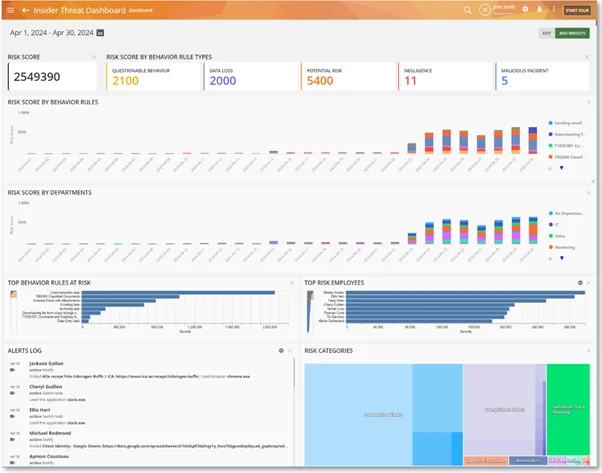Click the Start Tour button
The width and height of the screenshot is (602, 473).
coord(577,10)
